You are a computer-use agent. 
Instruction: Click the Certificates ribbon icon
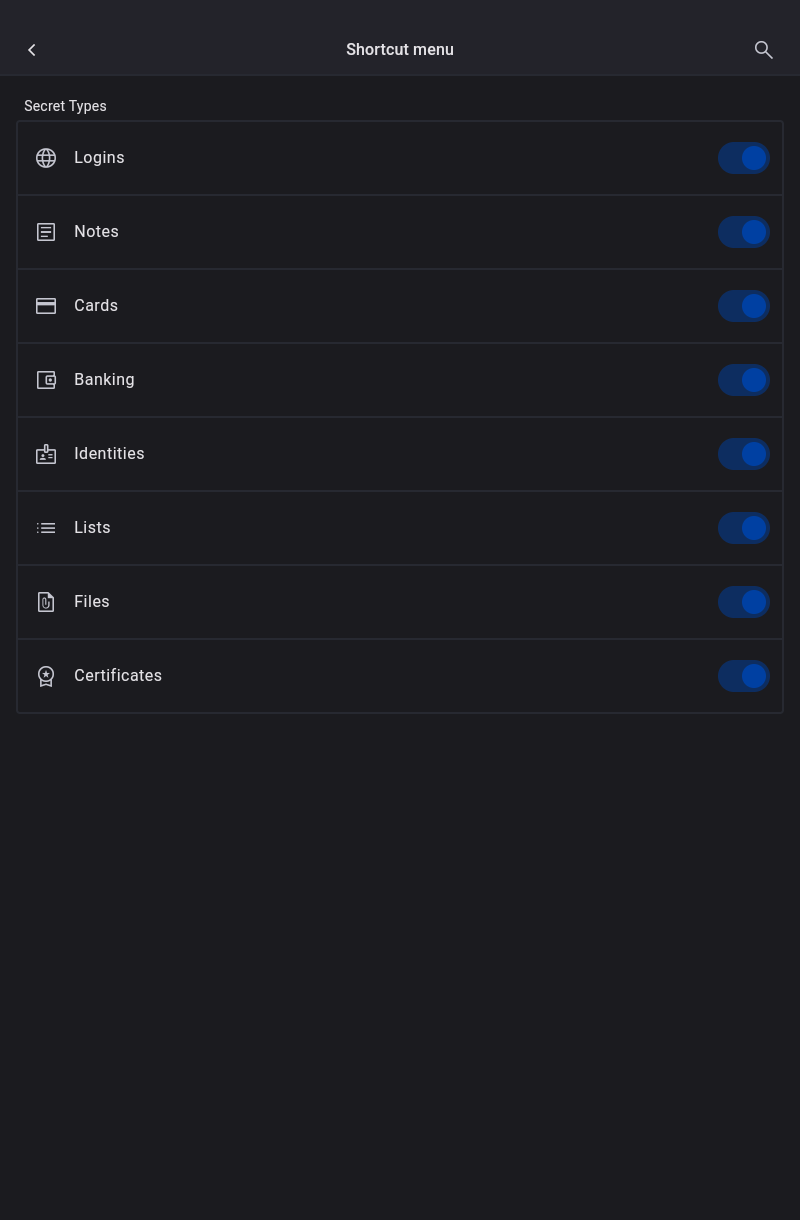pyautogui.click(x=46, y=676)
